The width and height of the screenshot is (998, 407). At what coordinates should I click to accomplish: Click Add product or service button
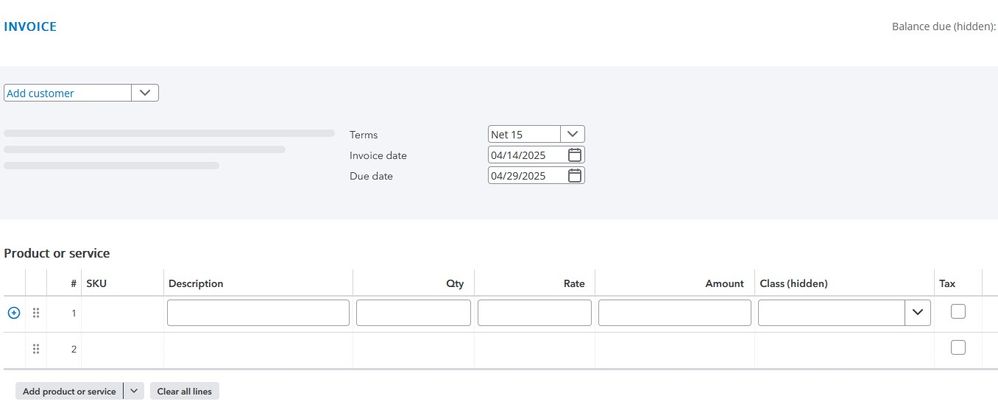coord(69,391)
